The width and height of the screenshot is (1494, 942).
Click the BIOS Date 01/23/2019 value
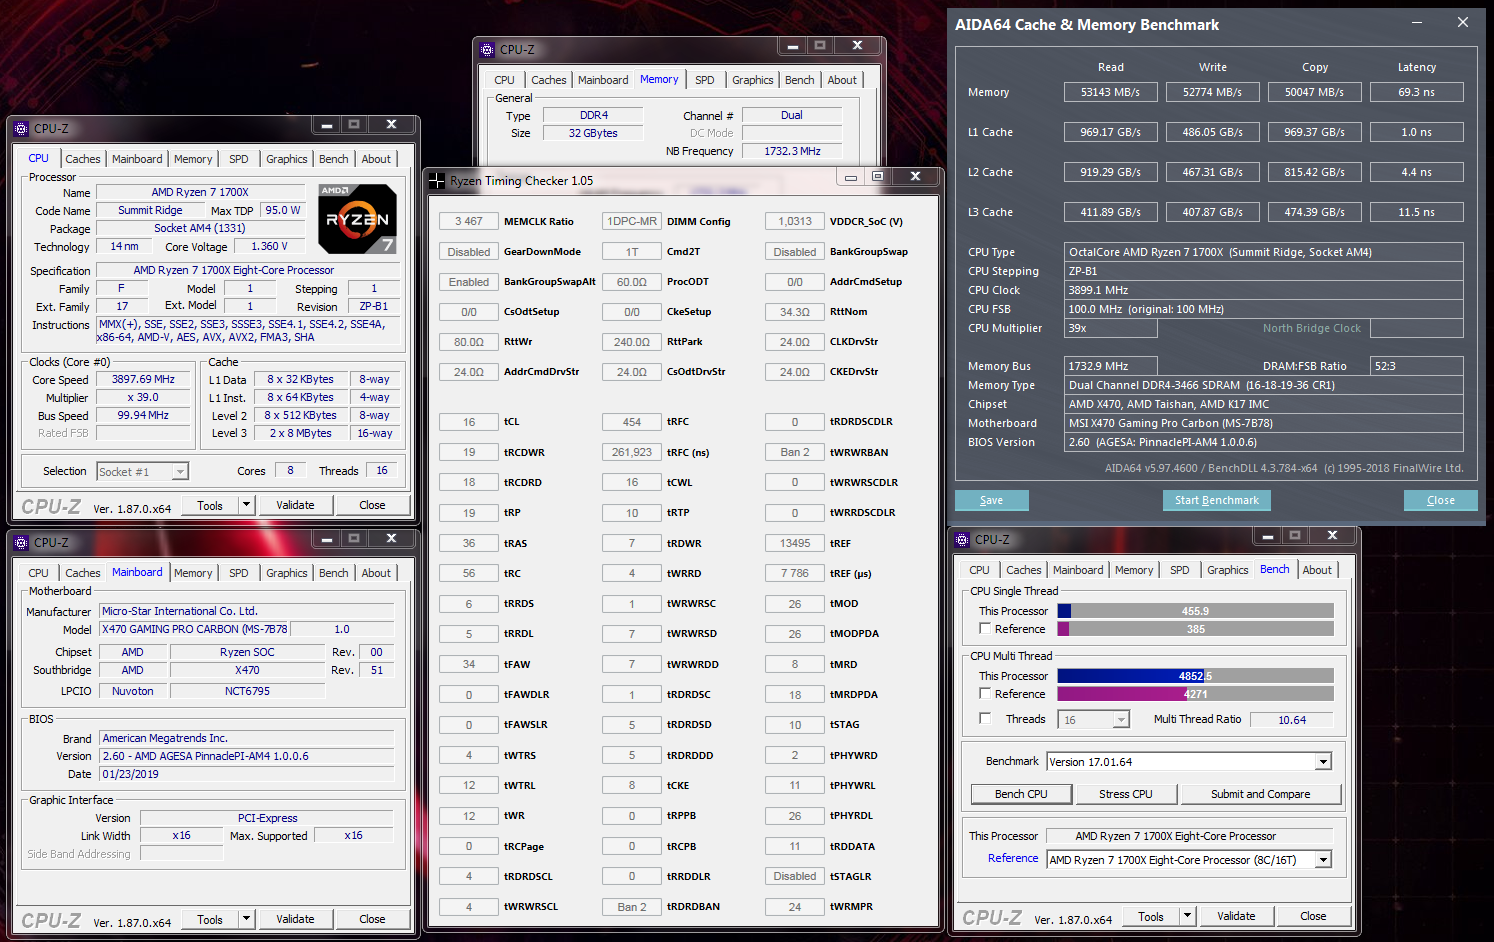pos(247,774)
